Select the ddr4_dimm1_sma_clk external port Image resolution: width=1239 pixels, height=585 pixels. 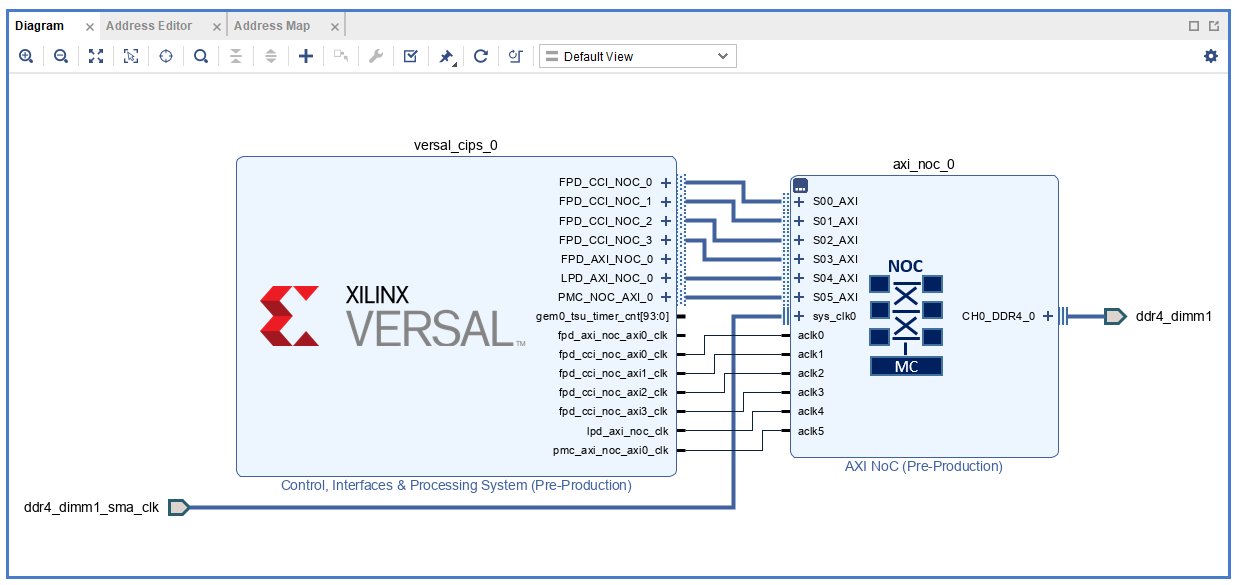click(179, 507)
